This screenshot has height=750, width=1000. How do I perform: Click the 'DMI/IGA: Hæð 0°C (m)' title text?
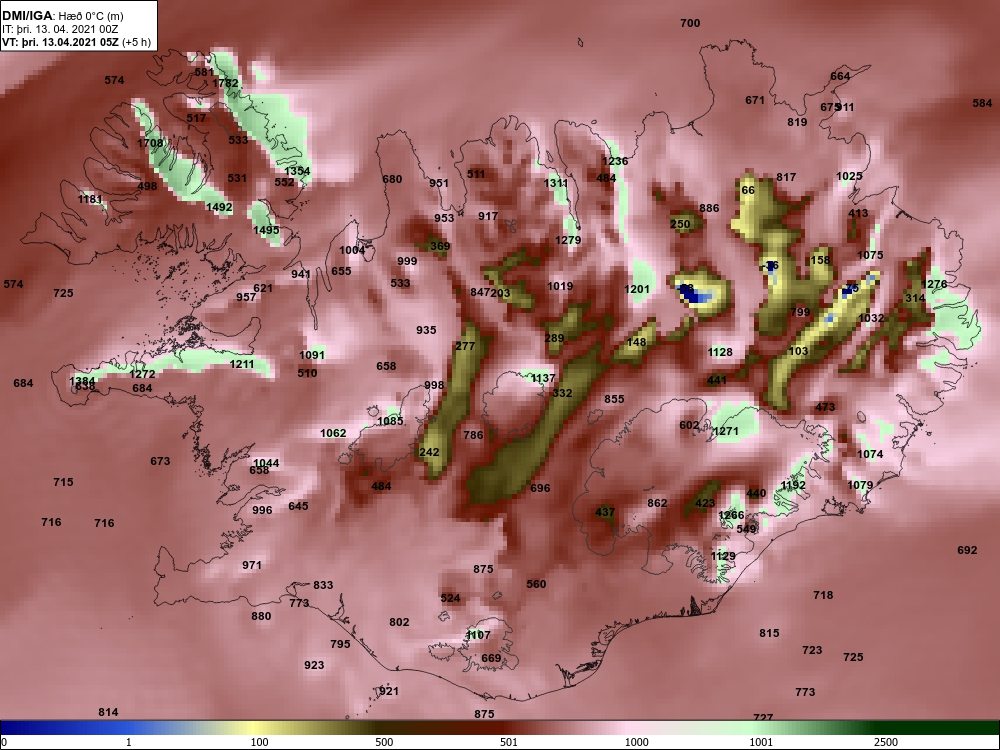pyautogui.click(x=62, y=16)
